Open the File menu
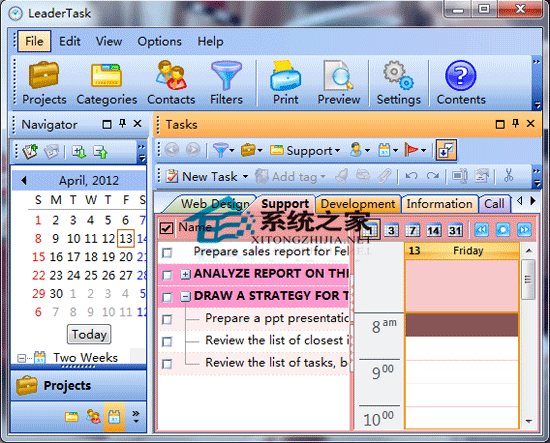 [34, 41]
